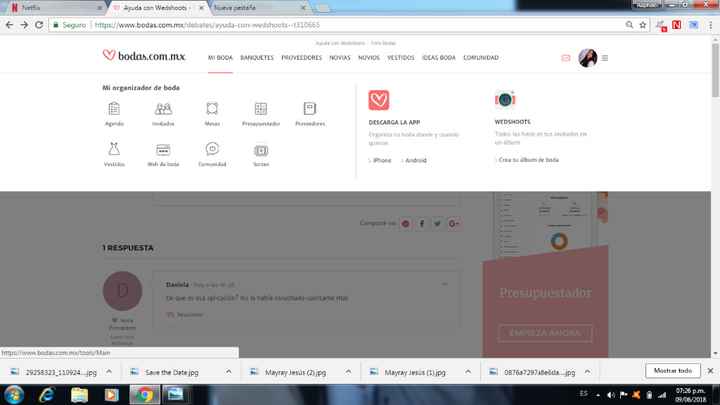This screenshot has height=405, width=720.
Task: Click Crea tu álbum de boda link
Action: tap(529, 160)
